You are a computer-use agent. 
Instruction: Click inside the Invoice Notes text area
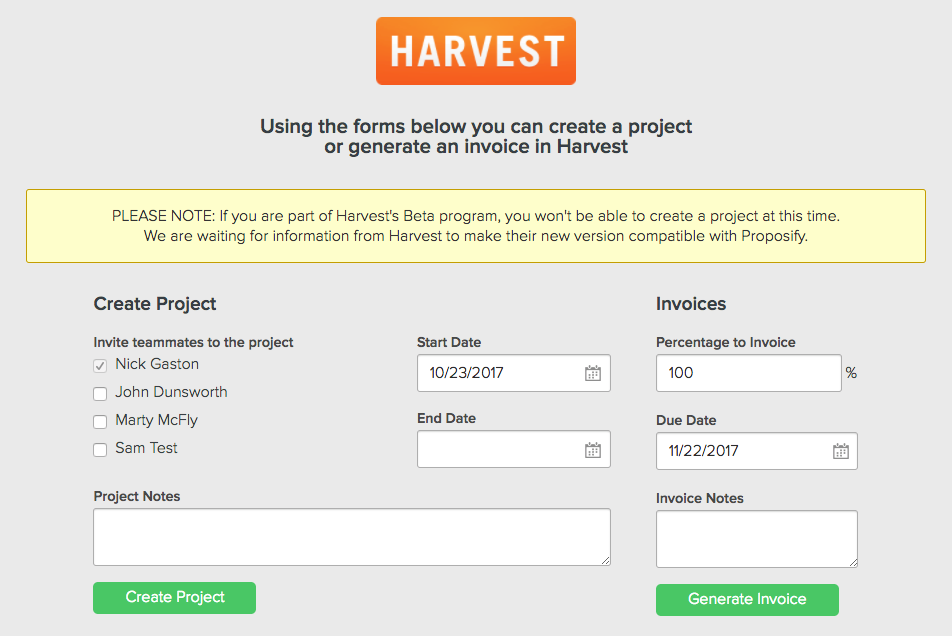click(756, 539)
